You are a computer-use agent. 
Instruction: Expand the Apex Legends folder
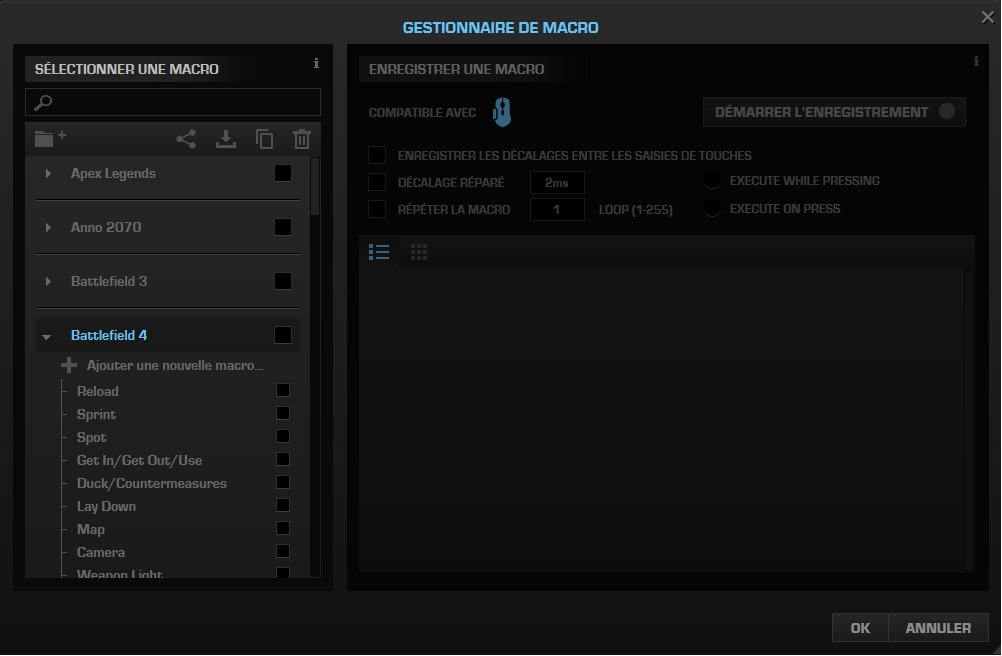pos(48,174)
